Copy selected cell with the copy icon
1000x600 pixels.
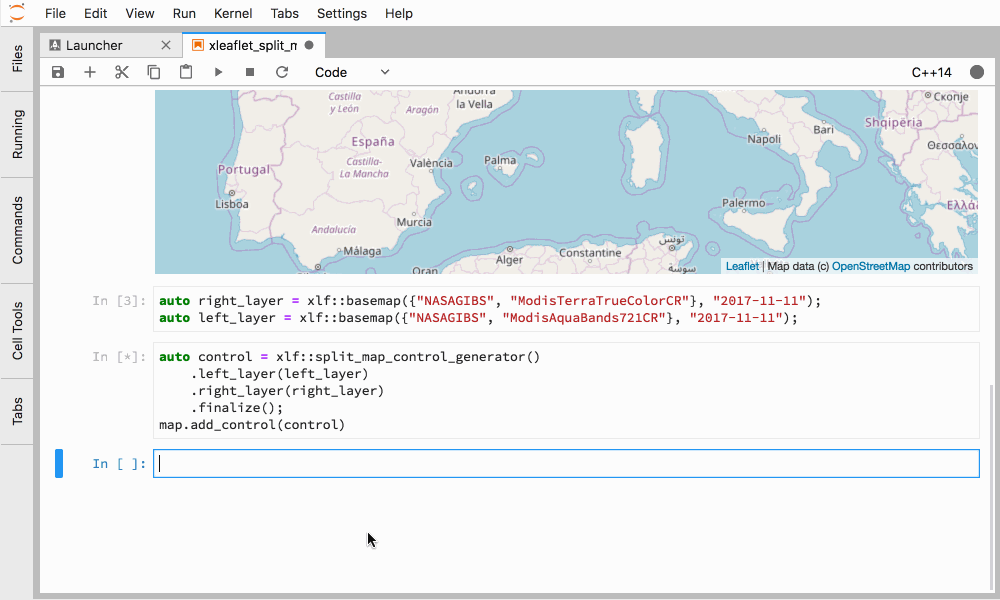pos(154,72)
